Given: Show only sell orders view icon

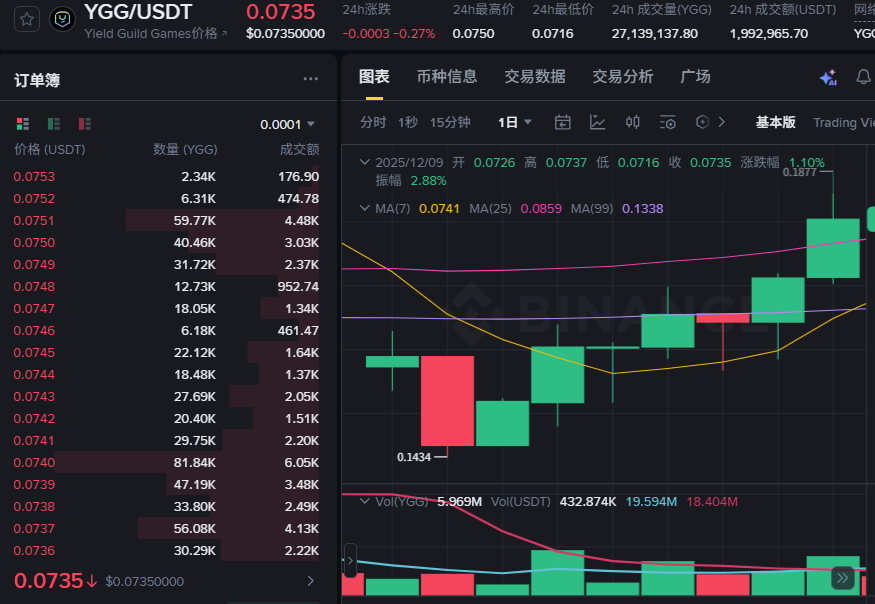Looking at the screenshot, I should [85, 123].
